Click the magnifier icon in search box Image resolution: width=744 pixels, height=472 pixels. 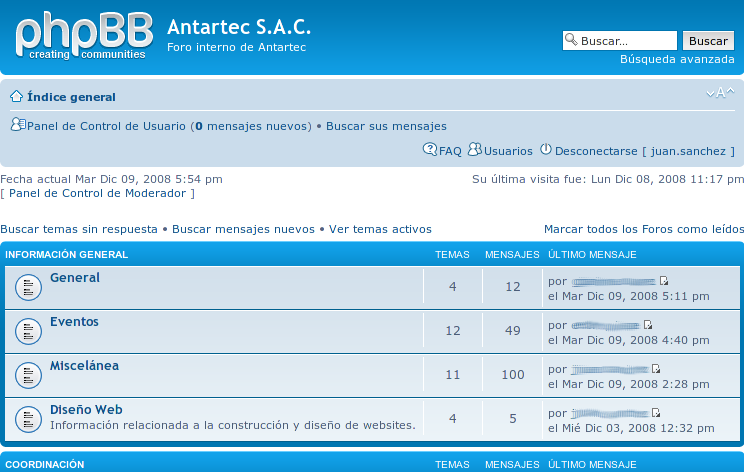pyautogui.click(x=571, y=39)
